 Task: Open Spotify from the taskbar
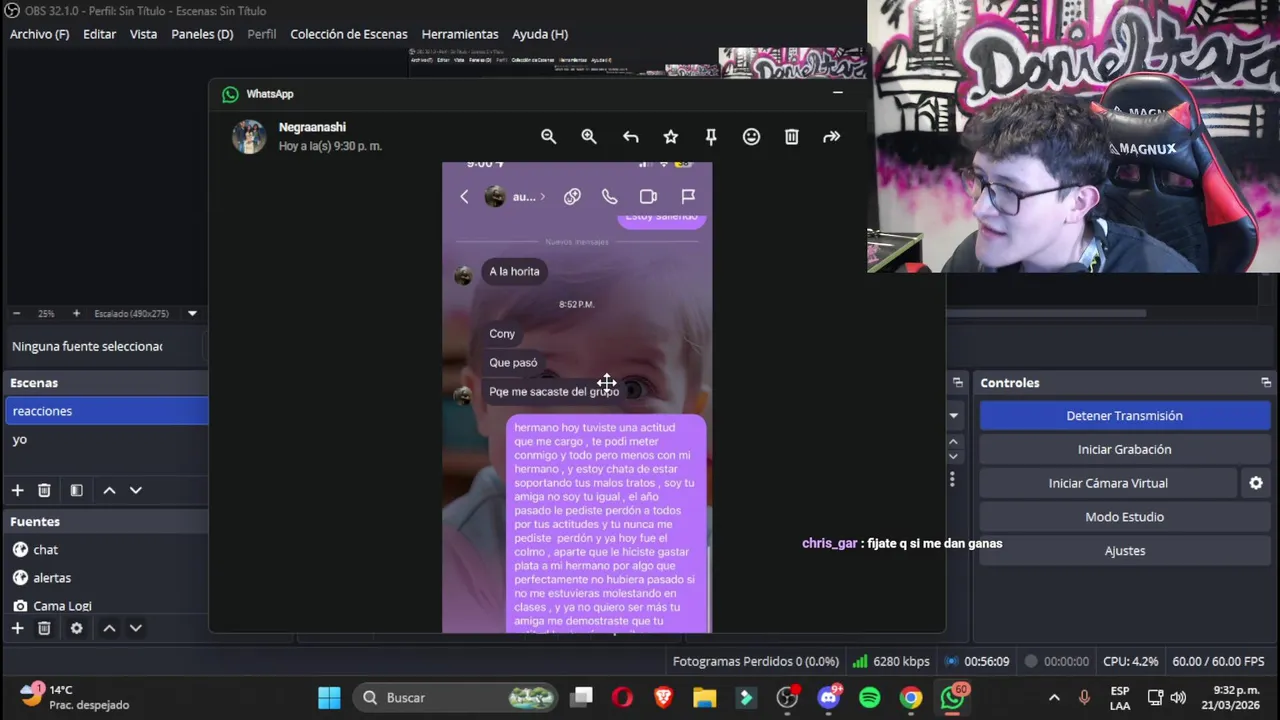[x=870, y=698]
